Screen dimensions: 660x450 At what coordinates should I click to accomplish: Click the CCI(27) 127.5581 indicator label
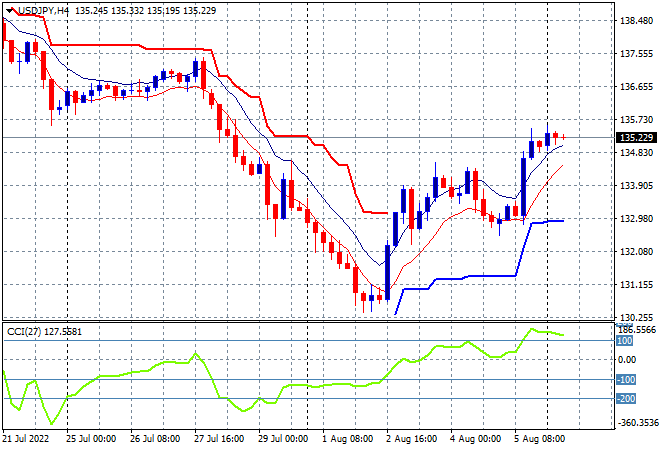click(44, 332)
